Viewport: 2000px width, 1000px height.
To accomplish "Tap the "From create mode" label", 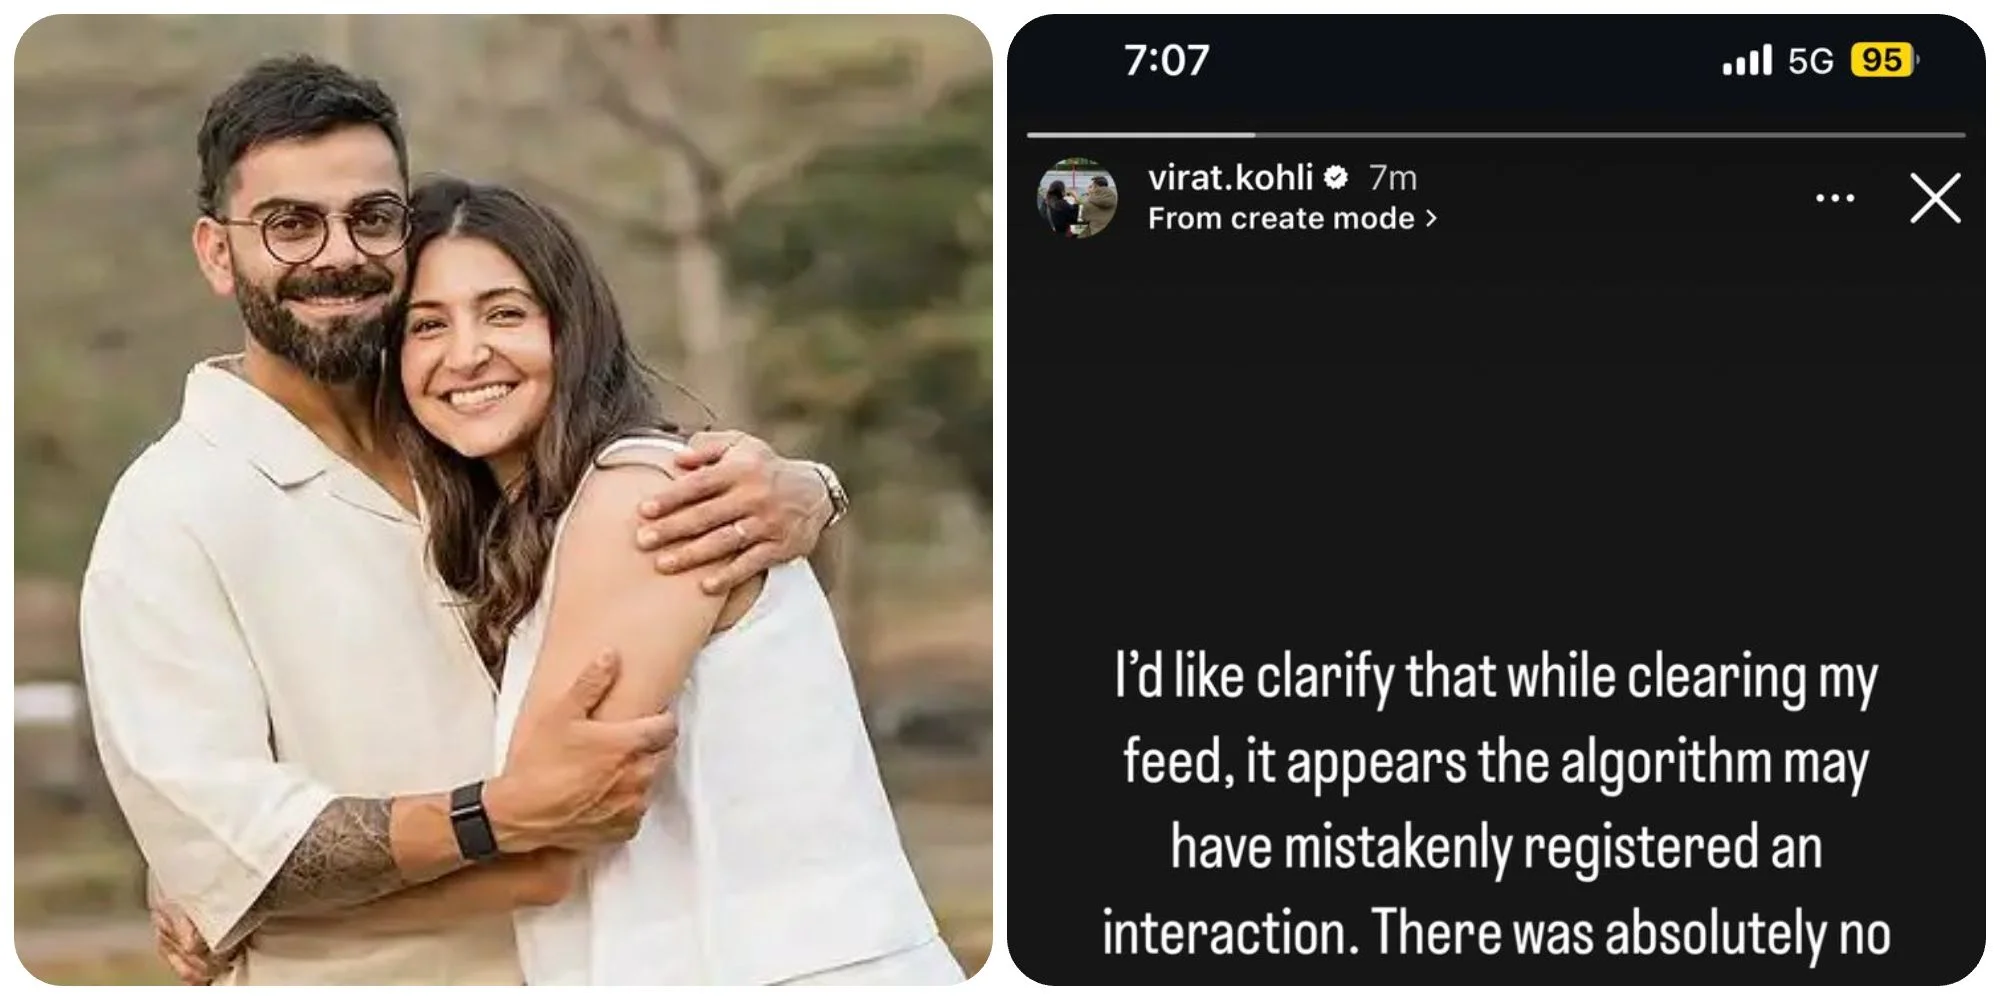I will pyautogui.click(x=1280, y=218).
